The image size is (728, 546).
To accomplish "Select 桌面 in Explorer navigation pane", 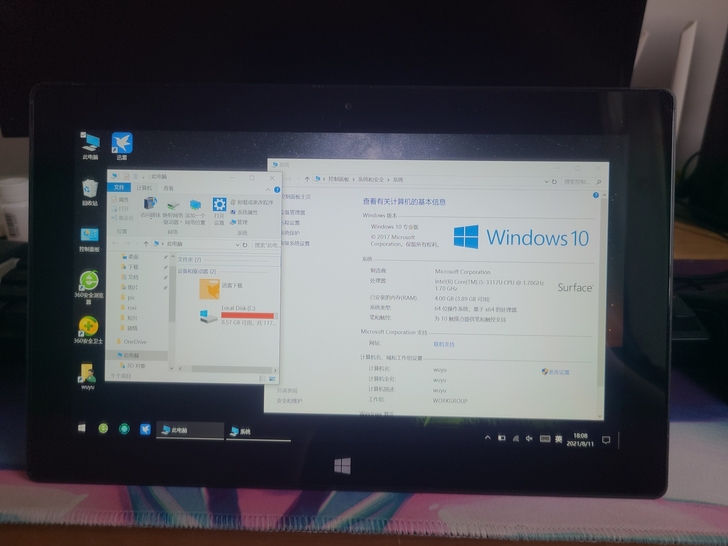I will point(130,256).
